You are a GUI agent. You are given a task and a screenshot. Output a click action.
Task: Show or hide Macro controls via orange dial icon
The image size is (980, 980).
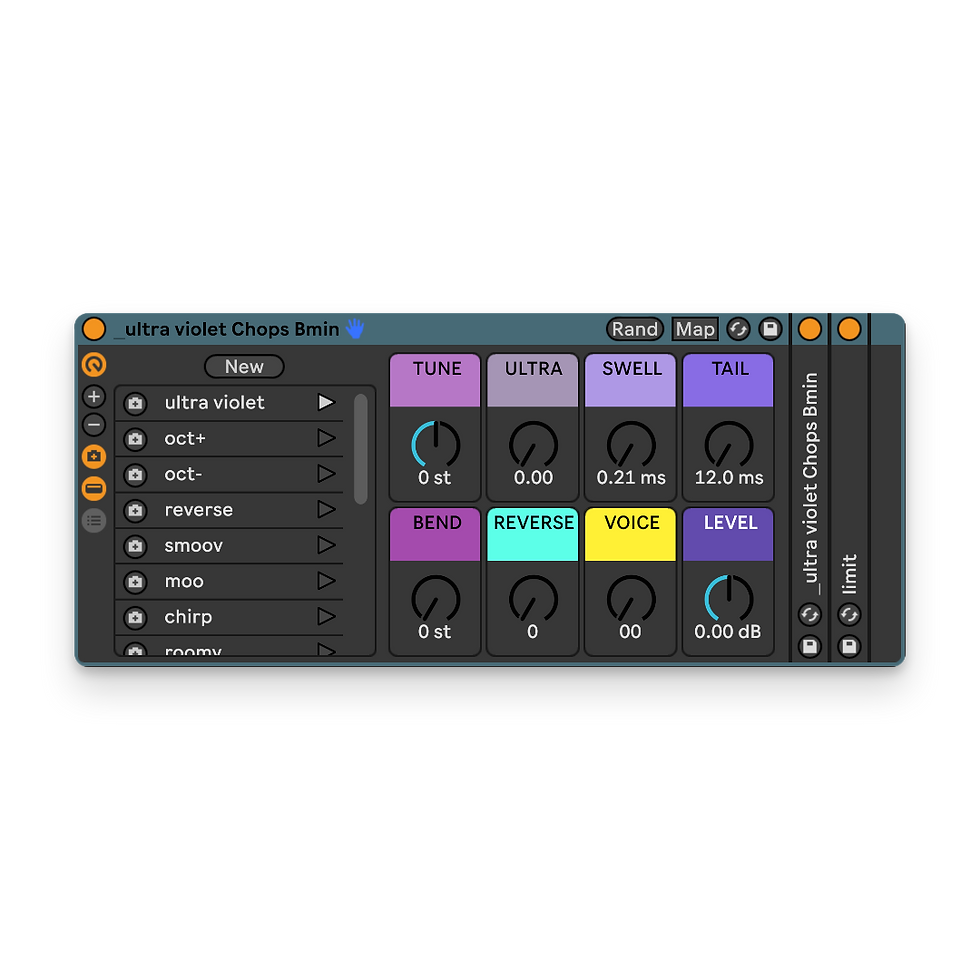pyautogui.click(x=94, y=364)
